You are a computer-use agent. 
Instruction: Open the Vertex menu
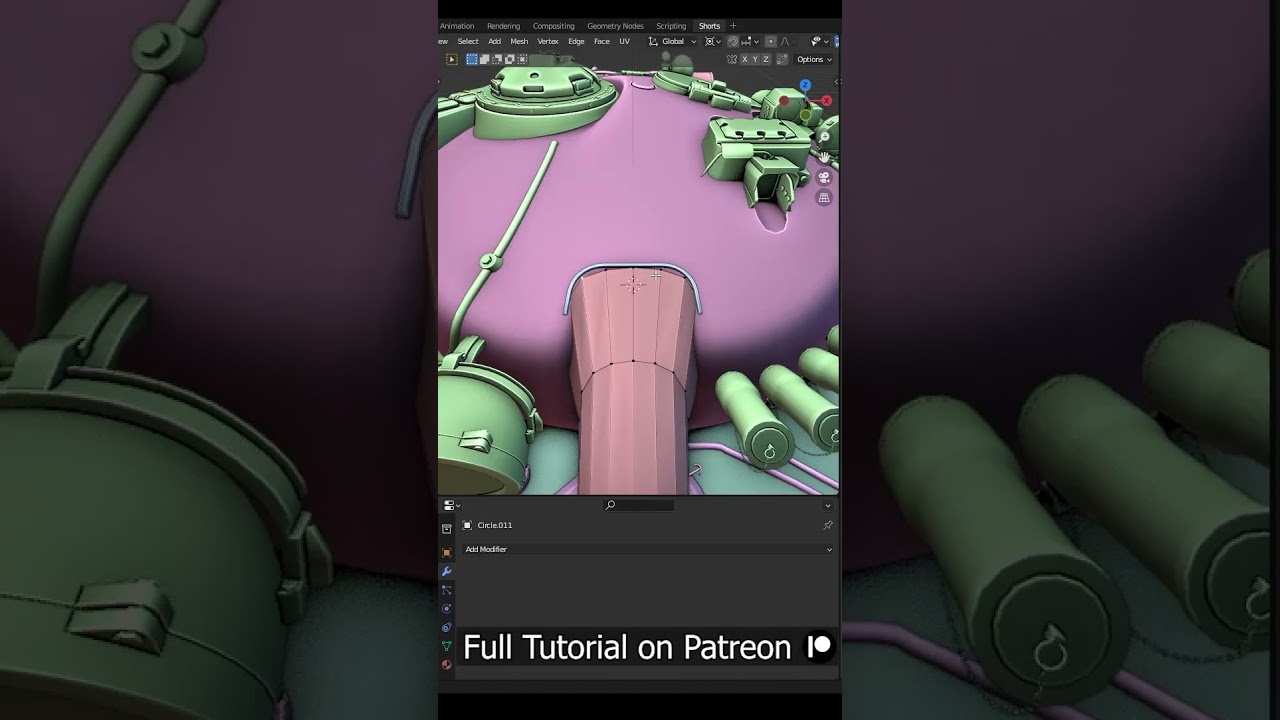click(548, 41)
